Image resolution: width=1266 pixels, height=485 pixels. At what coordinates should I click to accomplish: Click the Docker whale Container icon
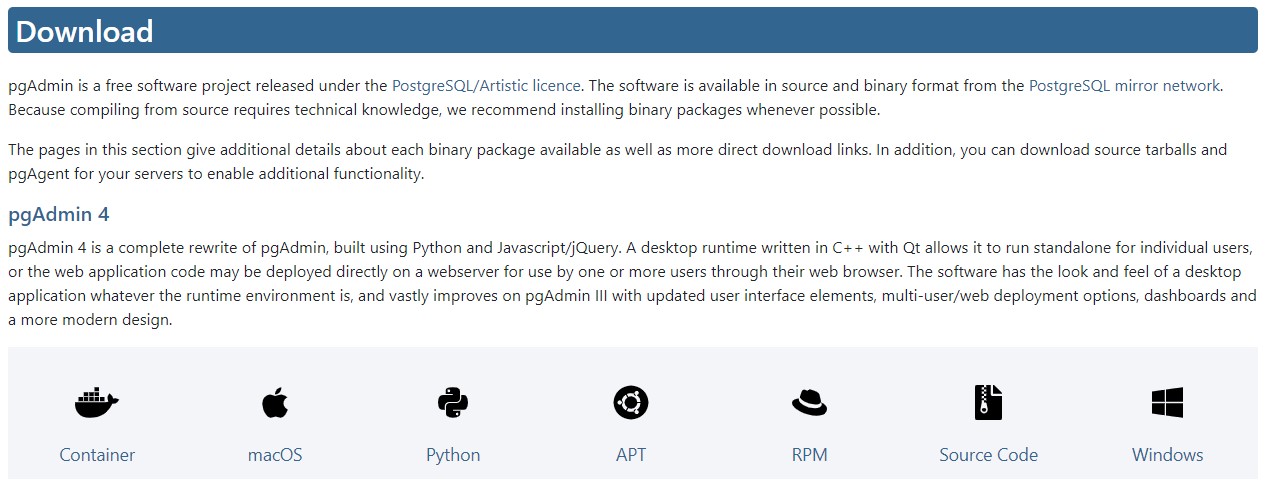point(97,403)
